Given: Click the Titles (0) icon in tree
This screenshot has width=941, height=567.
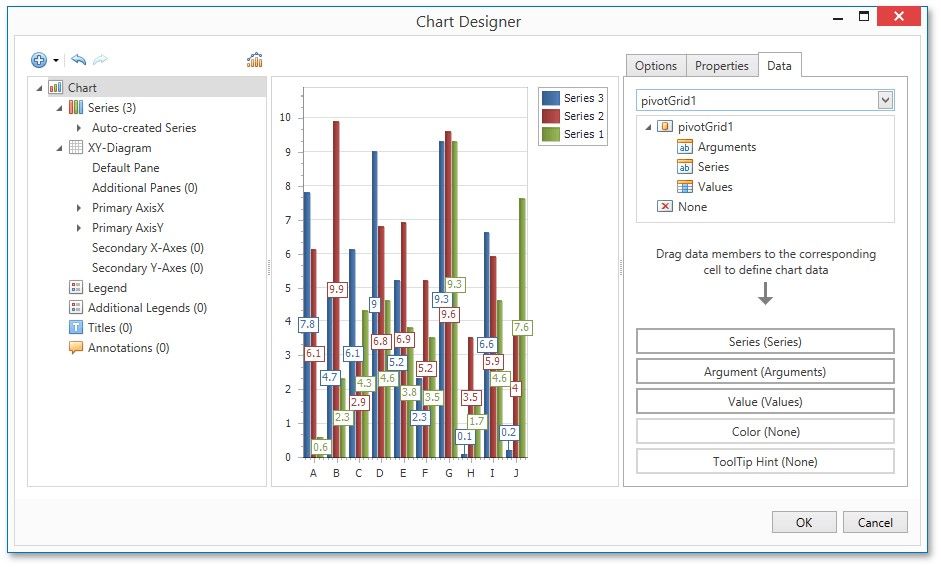Looking at the screenshot, I should [x=76, y=328].
